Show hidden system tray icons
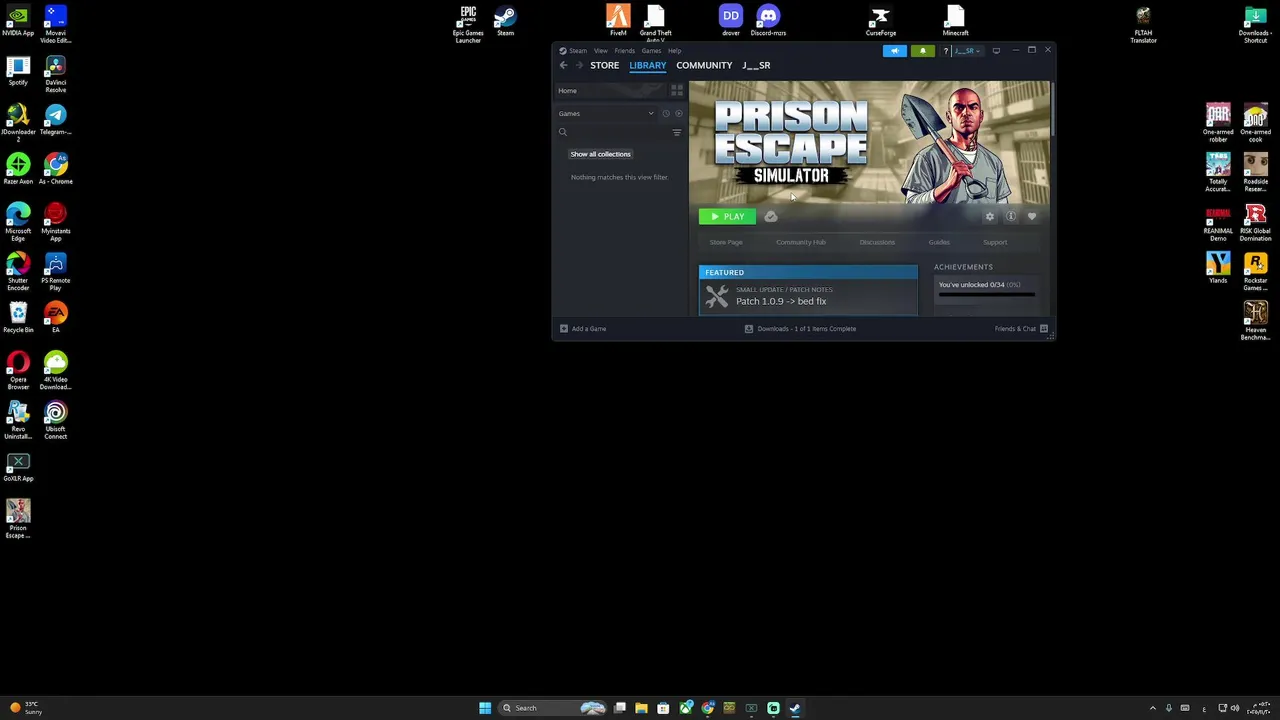The height and width of the screenshot is (720, 1280). [x=1152, y=708]
